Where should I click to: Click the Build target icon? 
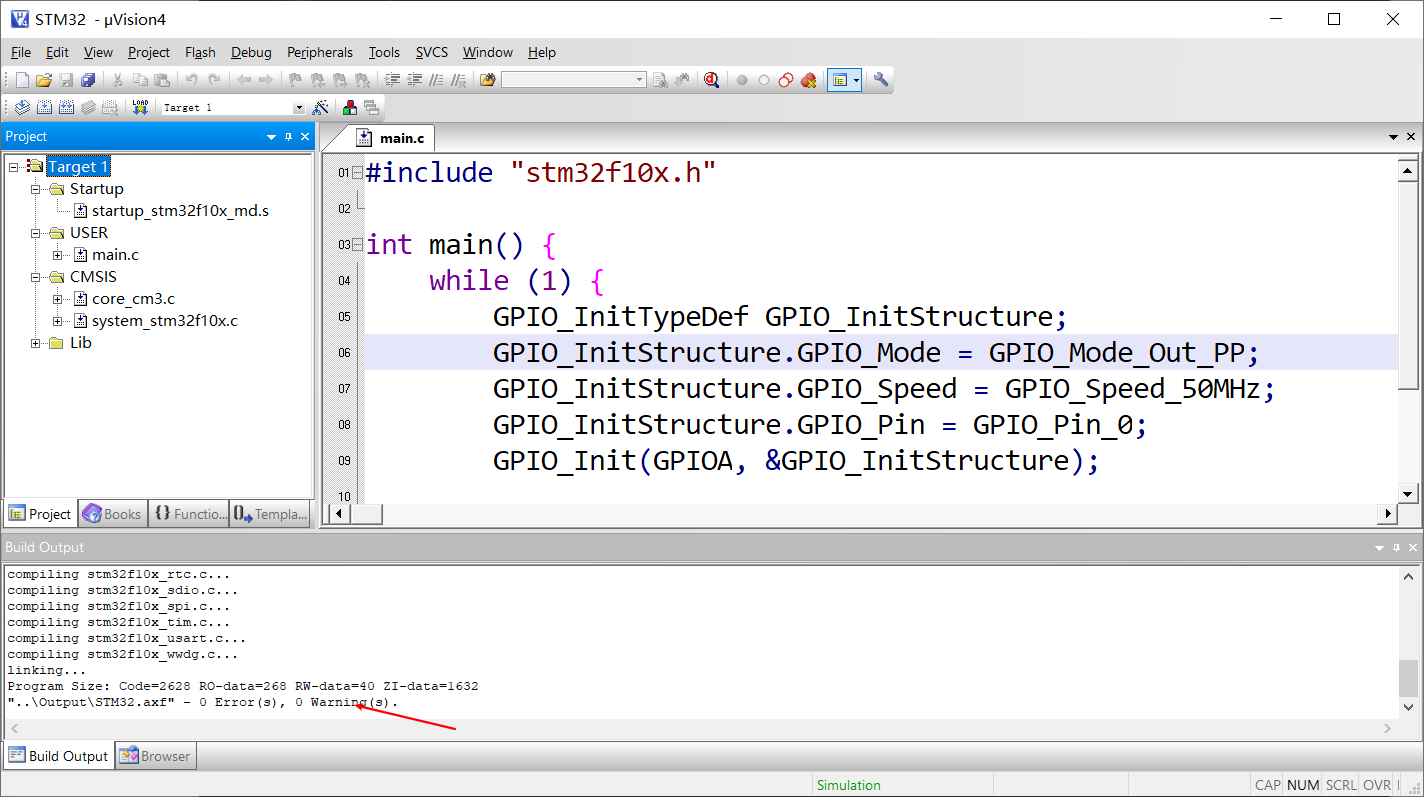pyautogui.click(x=45, y=107)
